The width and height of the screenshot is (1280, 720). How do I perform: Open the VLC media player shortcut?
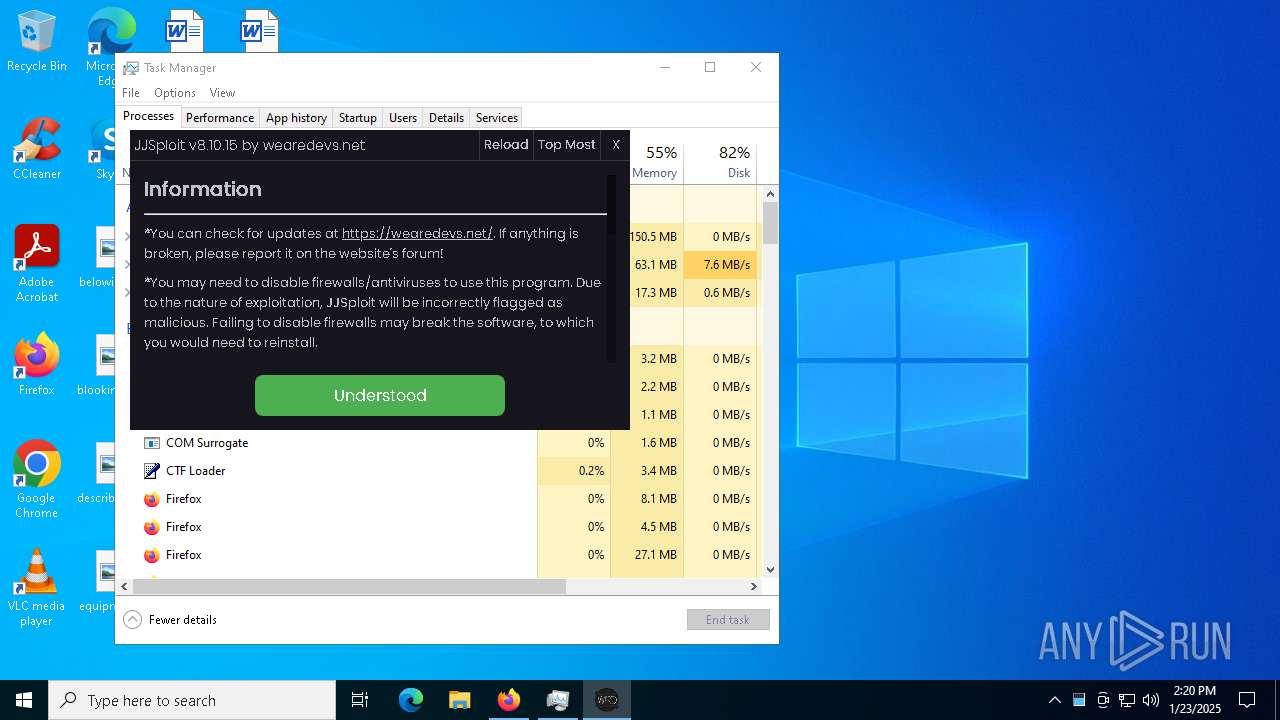click(37, 588)
